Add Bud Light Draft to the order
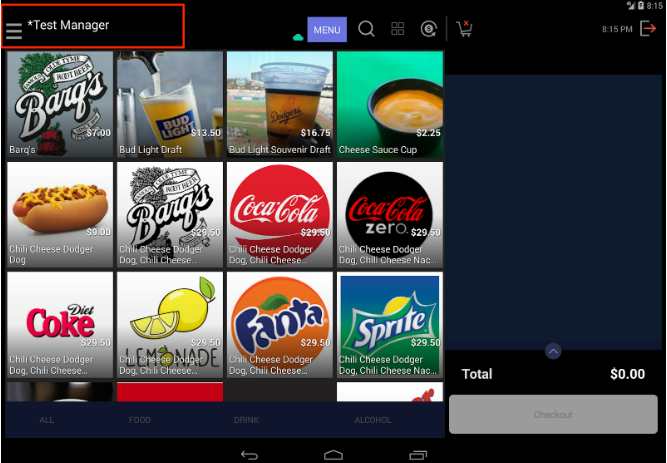 (170, 104)
